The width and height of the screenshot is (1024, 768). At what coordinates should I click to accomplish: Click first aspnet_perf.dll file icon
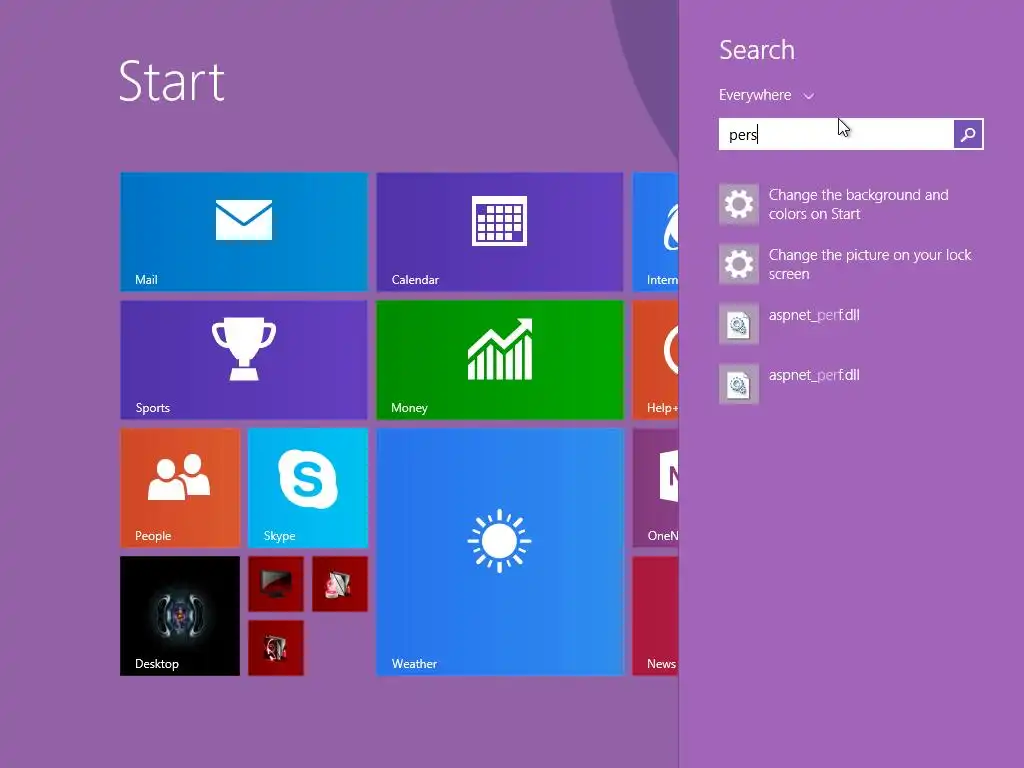(739, 325)
